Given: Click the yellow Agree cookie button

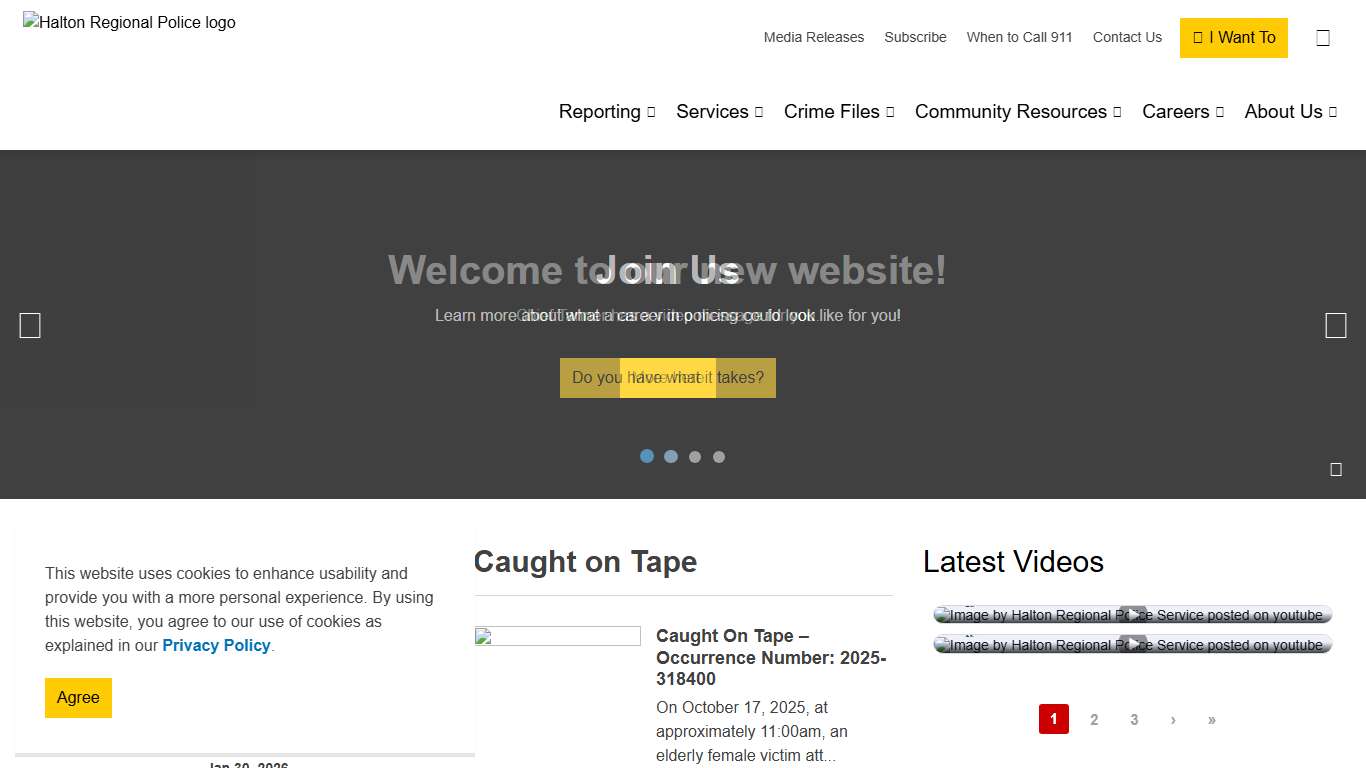Looking at the screenshot, I should (78, 698).
